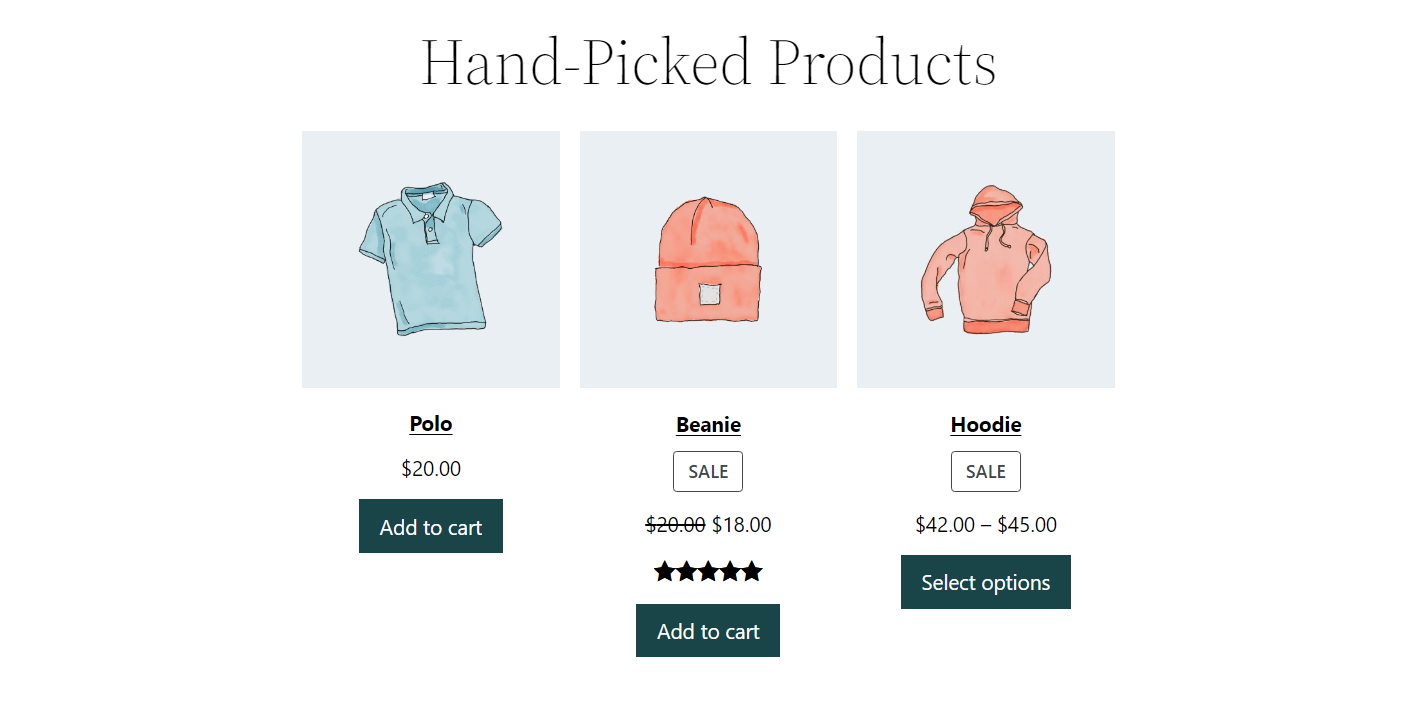Click the SALE badge on the Beanie
Image resolution: width=1412 pixels, height=707 pixels.
(707, 471)
